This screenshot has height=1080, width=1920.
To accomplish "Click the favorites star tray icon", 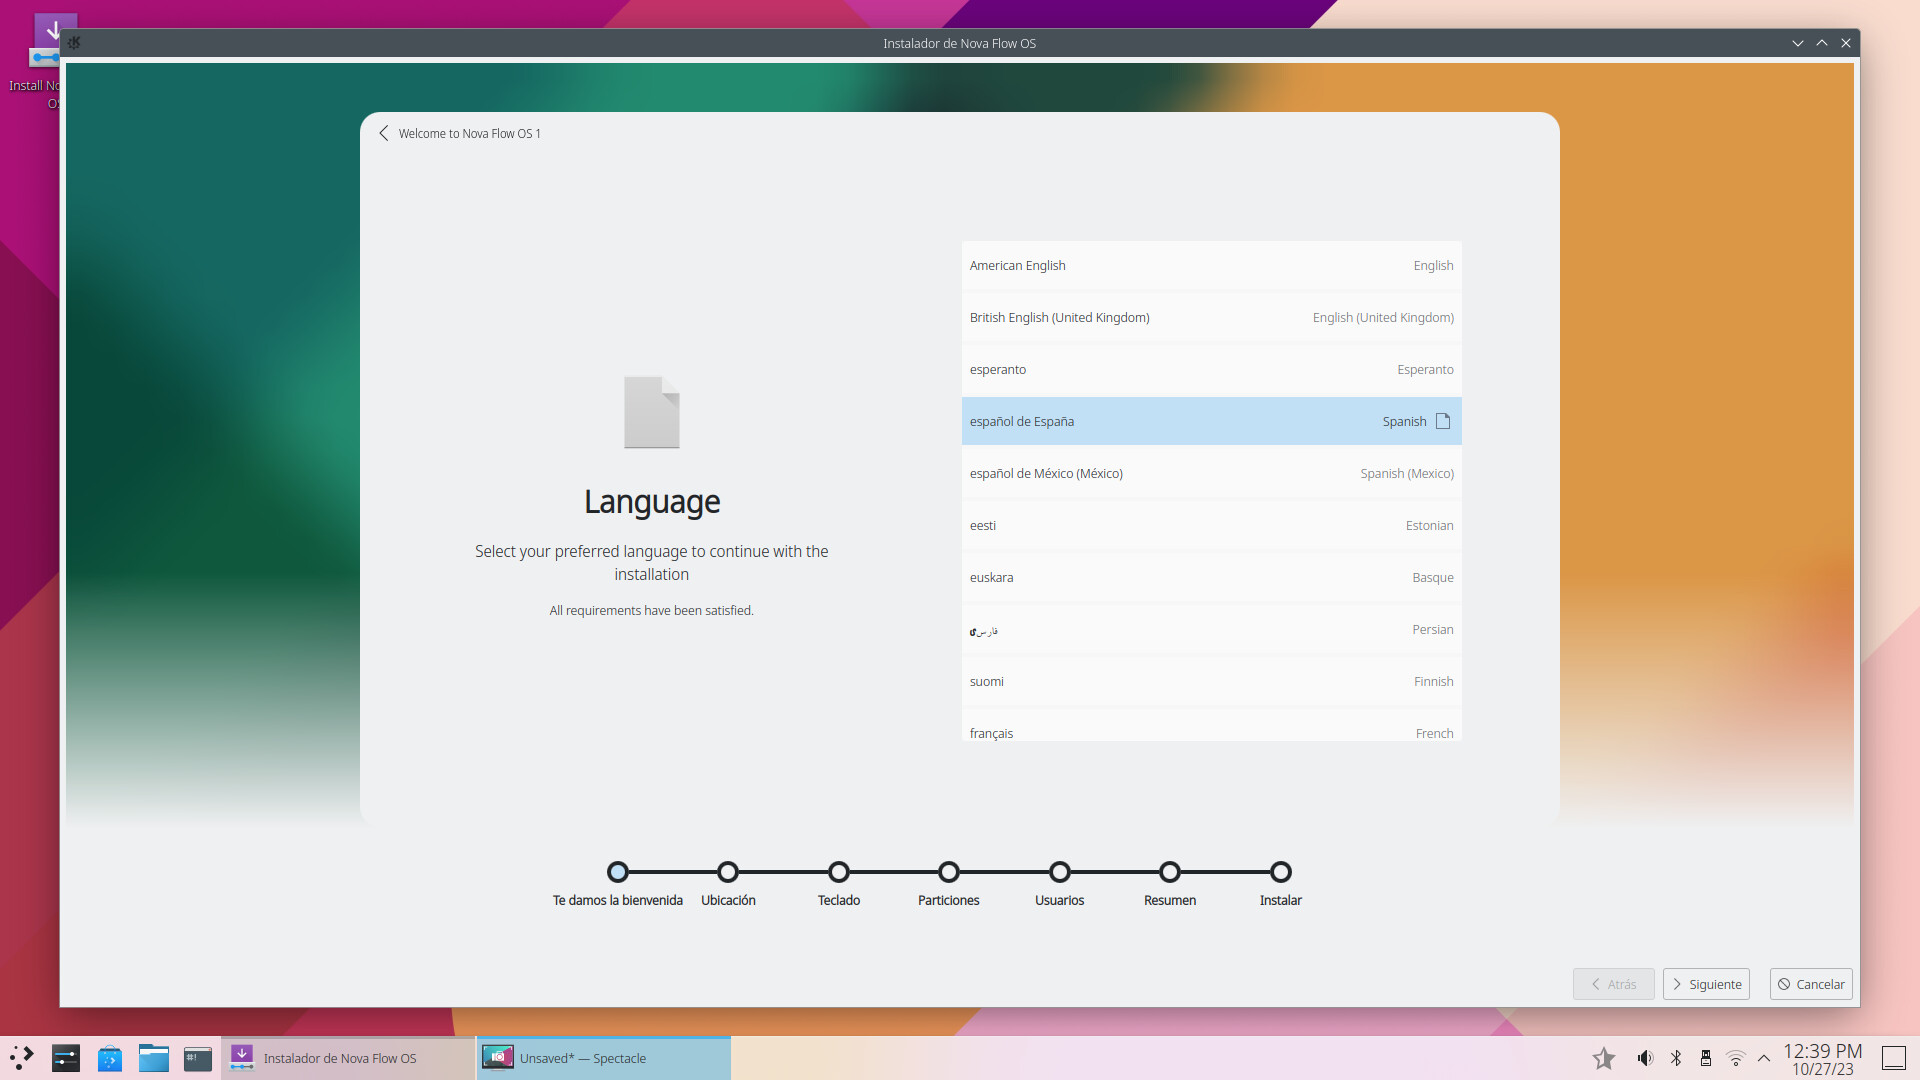I will click(1604, 1058).
